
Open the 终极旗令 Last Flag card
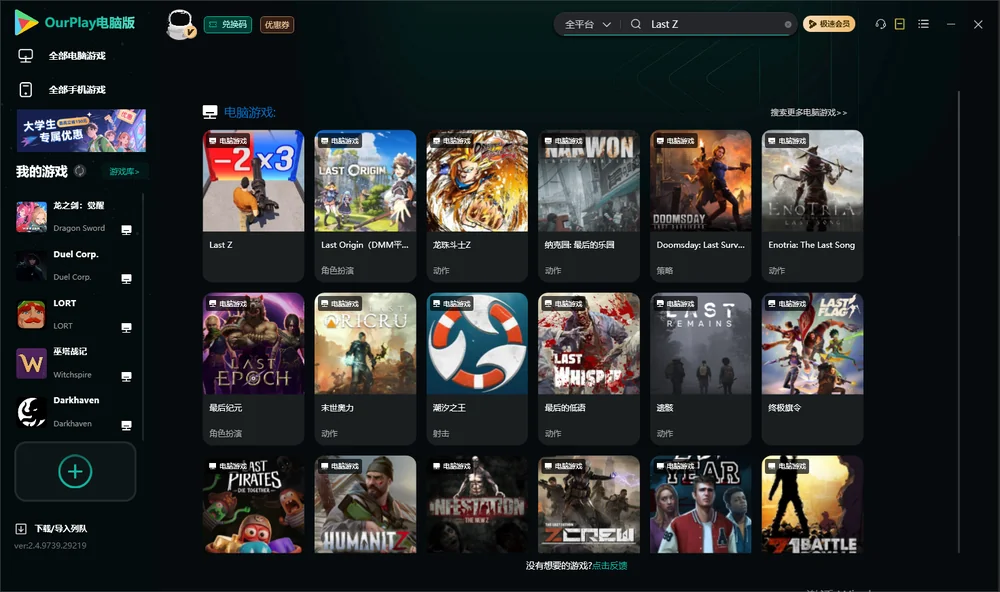[812, 369]
